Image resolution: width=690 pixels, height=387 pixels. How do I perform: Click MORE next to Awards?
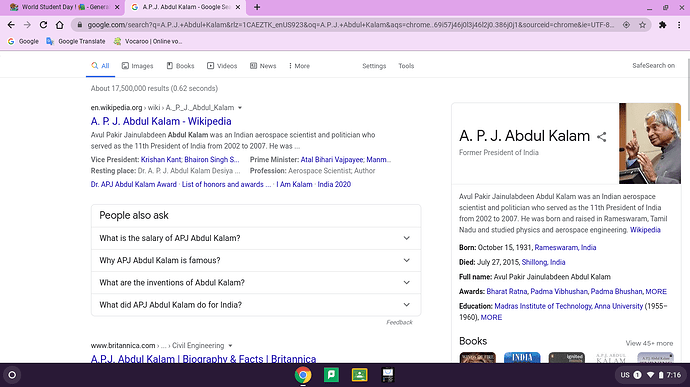656,291
